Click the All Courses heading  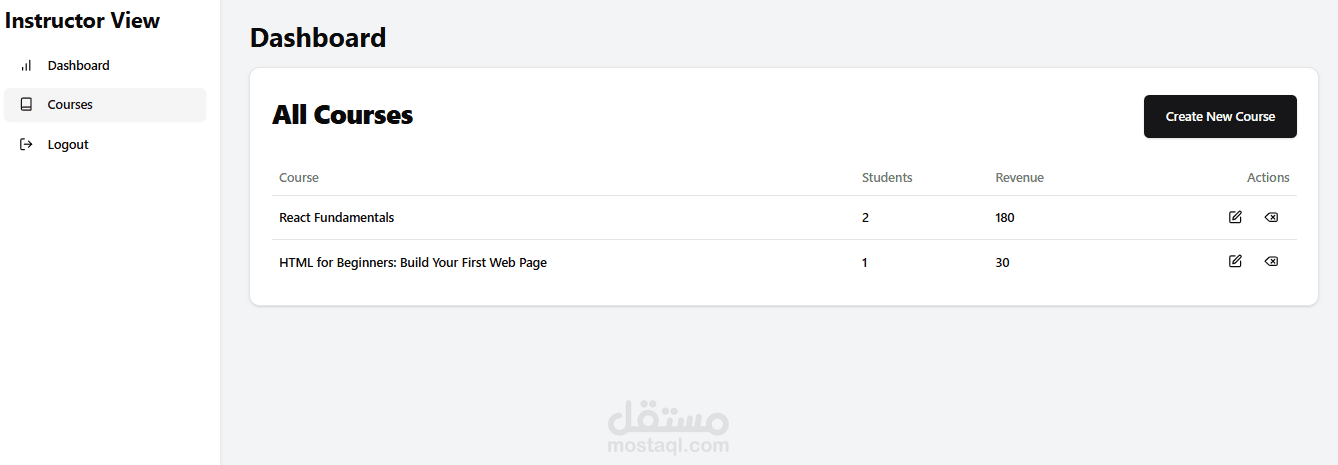tap(343, 115)
